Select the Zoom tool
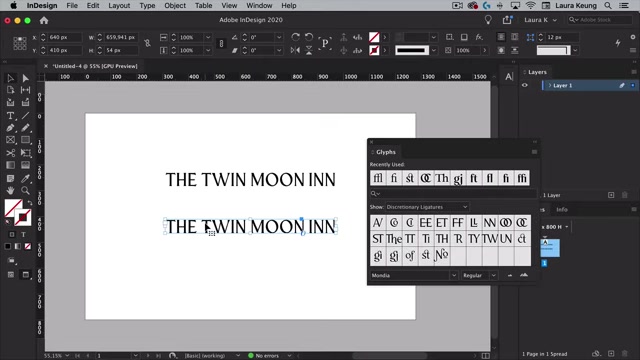The height and width of the screenshot is (360, 640). point(25,190)
